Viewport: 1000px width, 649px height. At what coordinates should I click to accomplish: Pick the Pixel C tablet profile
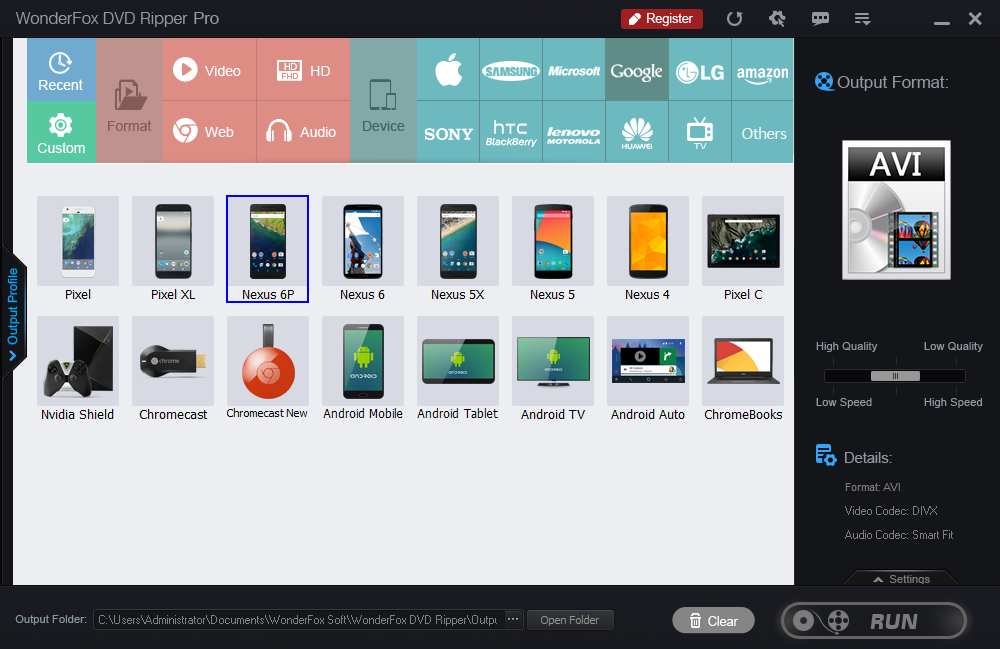point(743,249)
